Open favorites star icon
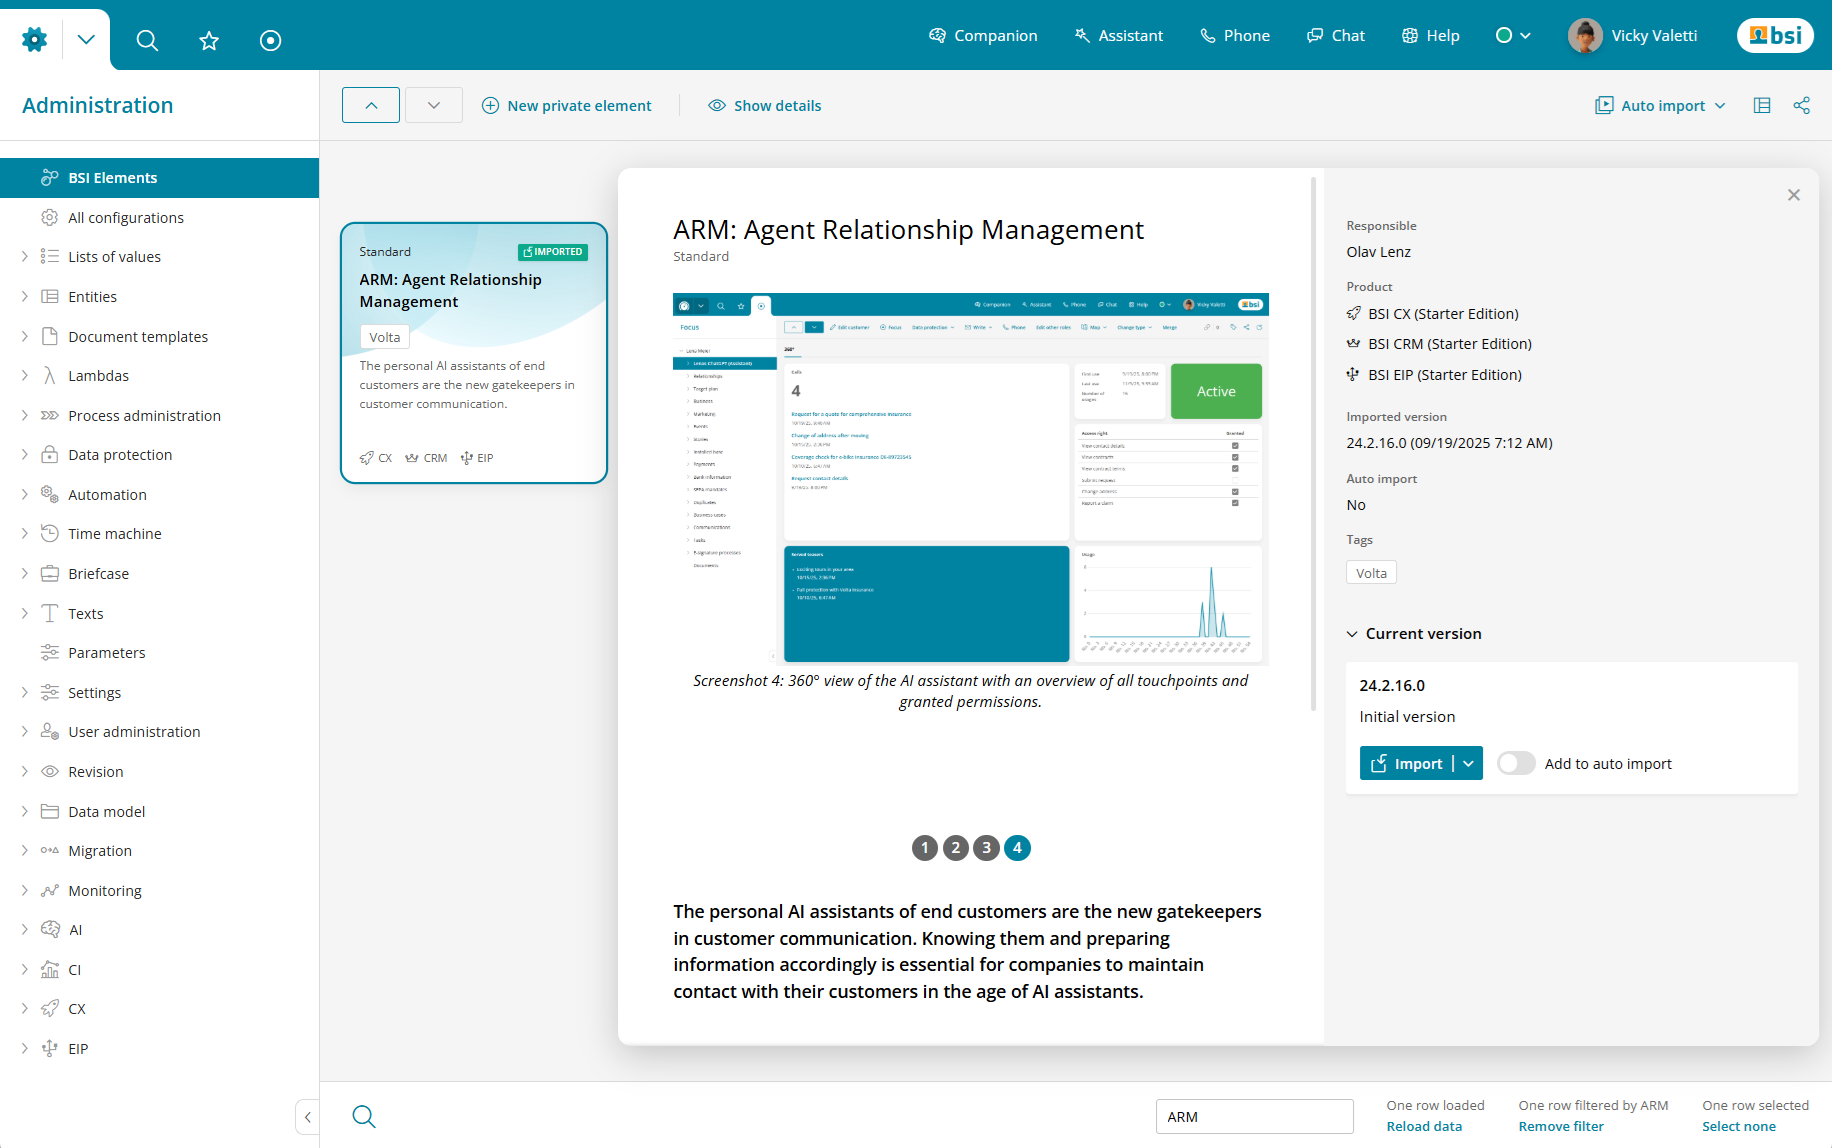The width and height of the screenshot is (1832, 1148). 209,40
